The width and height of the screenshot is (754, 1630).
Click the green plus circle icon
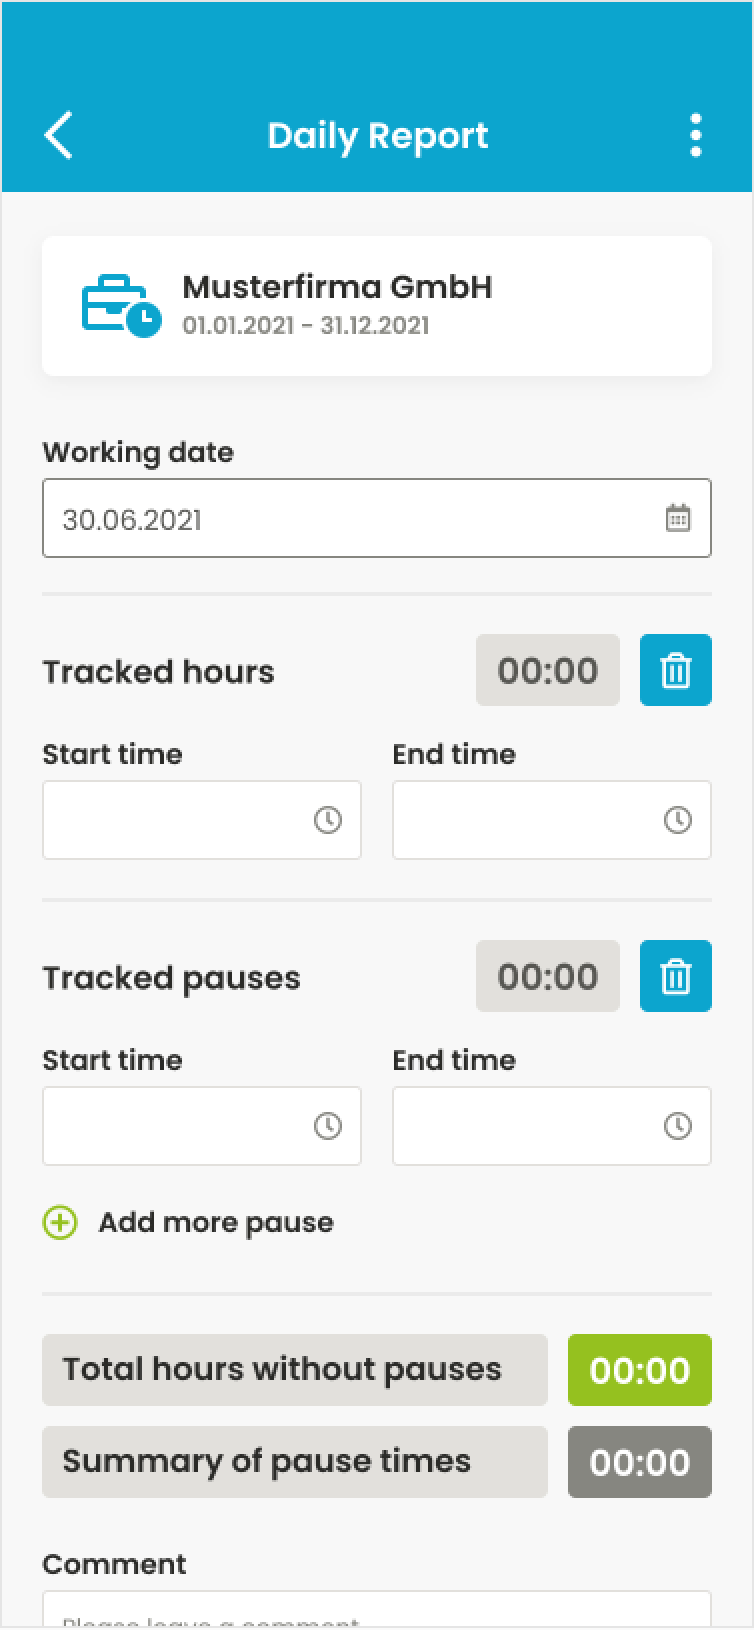tap(60, 1222)
